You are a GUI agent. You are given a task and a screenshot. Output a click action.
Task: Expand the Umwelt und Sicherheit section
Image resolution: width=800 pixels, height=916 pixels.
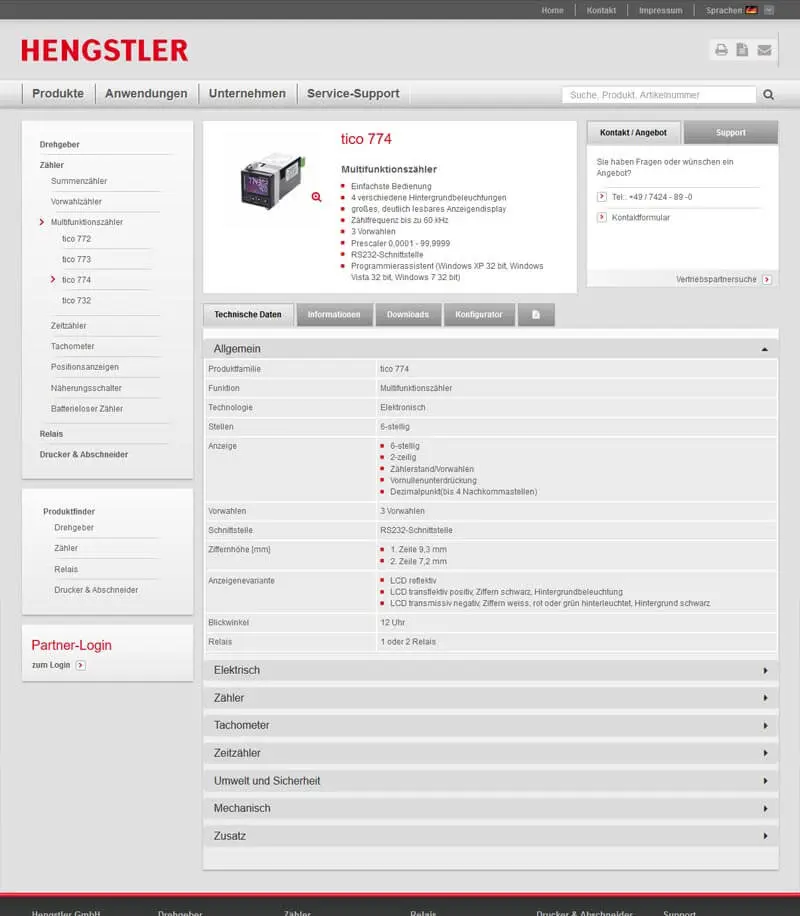[x=765, y=781]
